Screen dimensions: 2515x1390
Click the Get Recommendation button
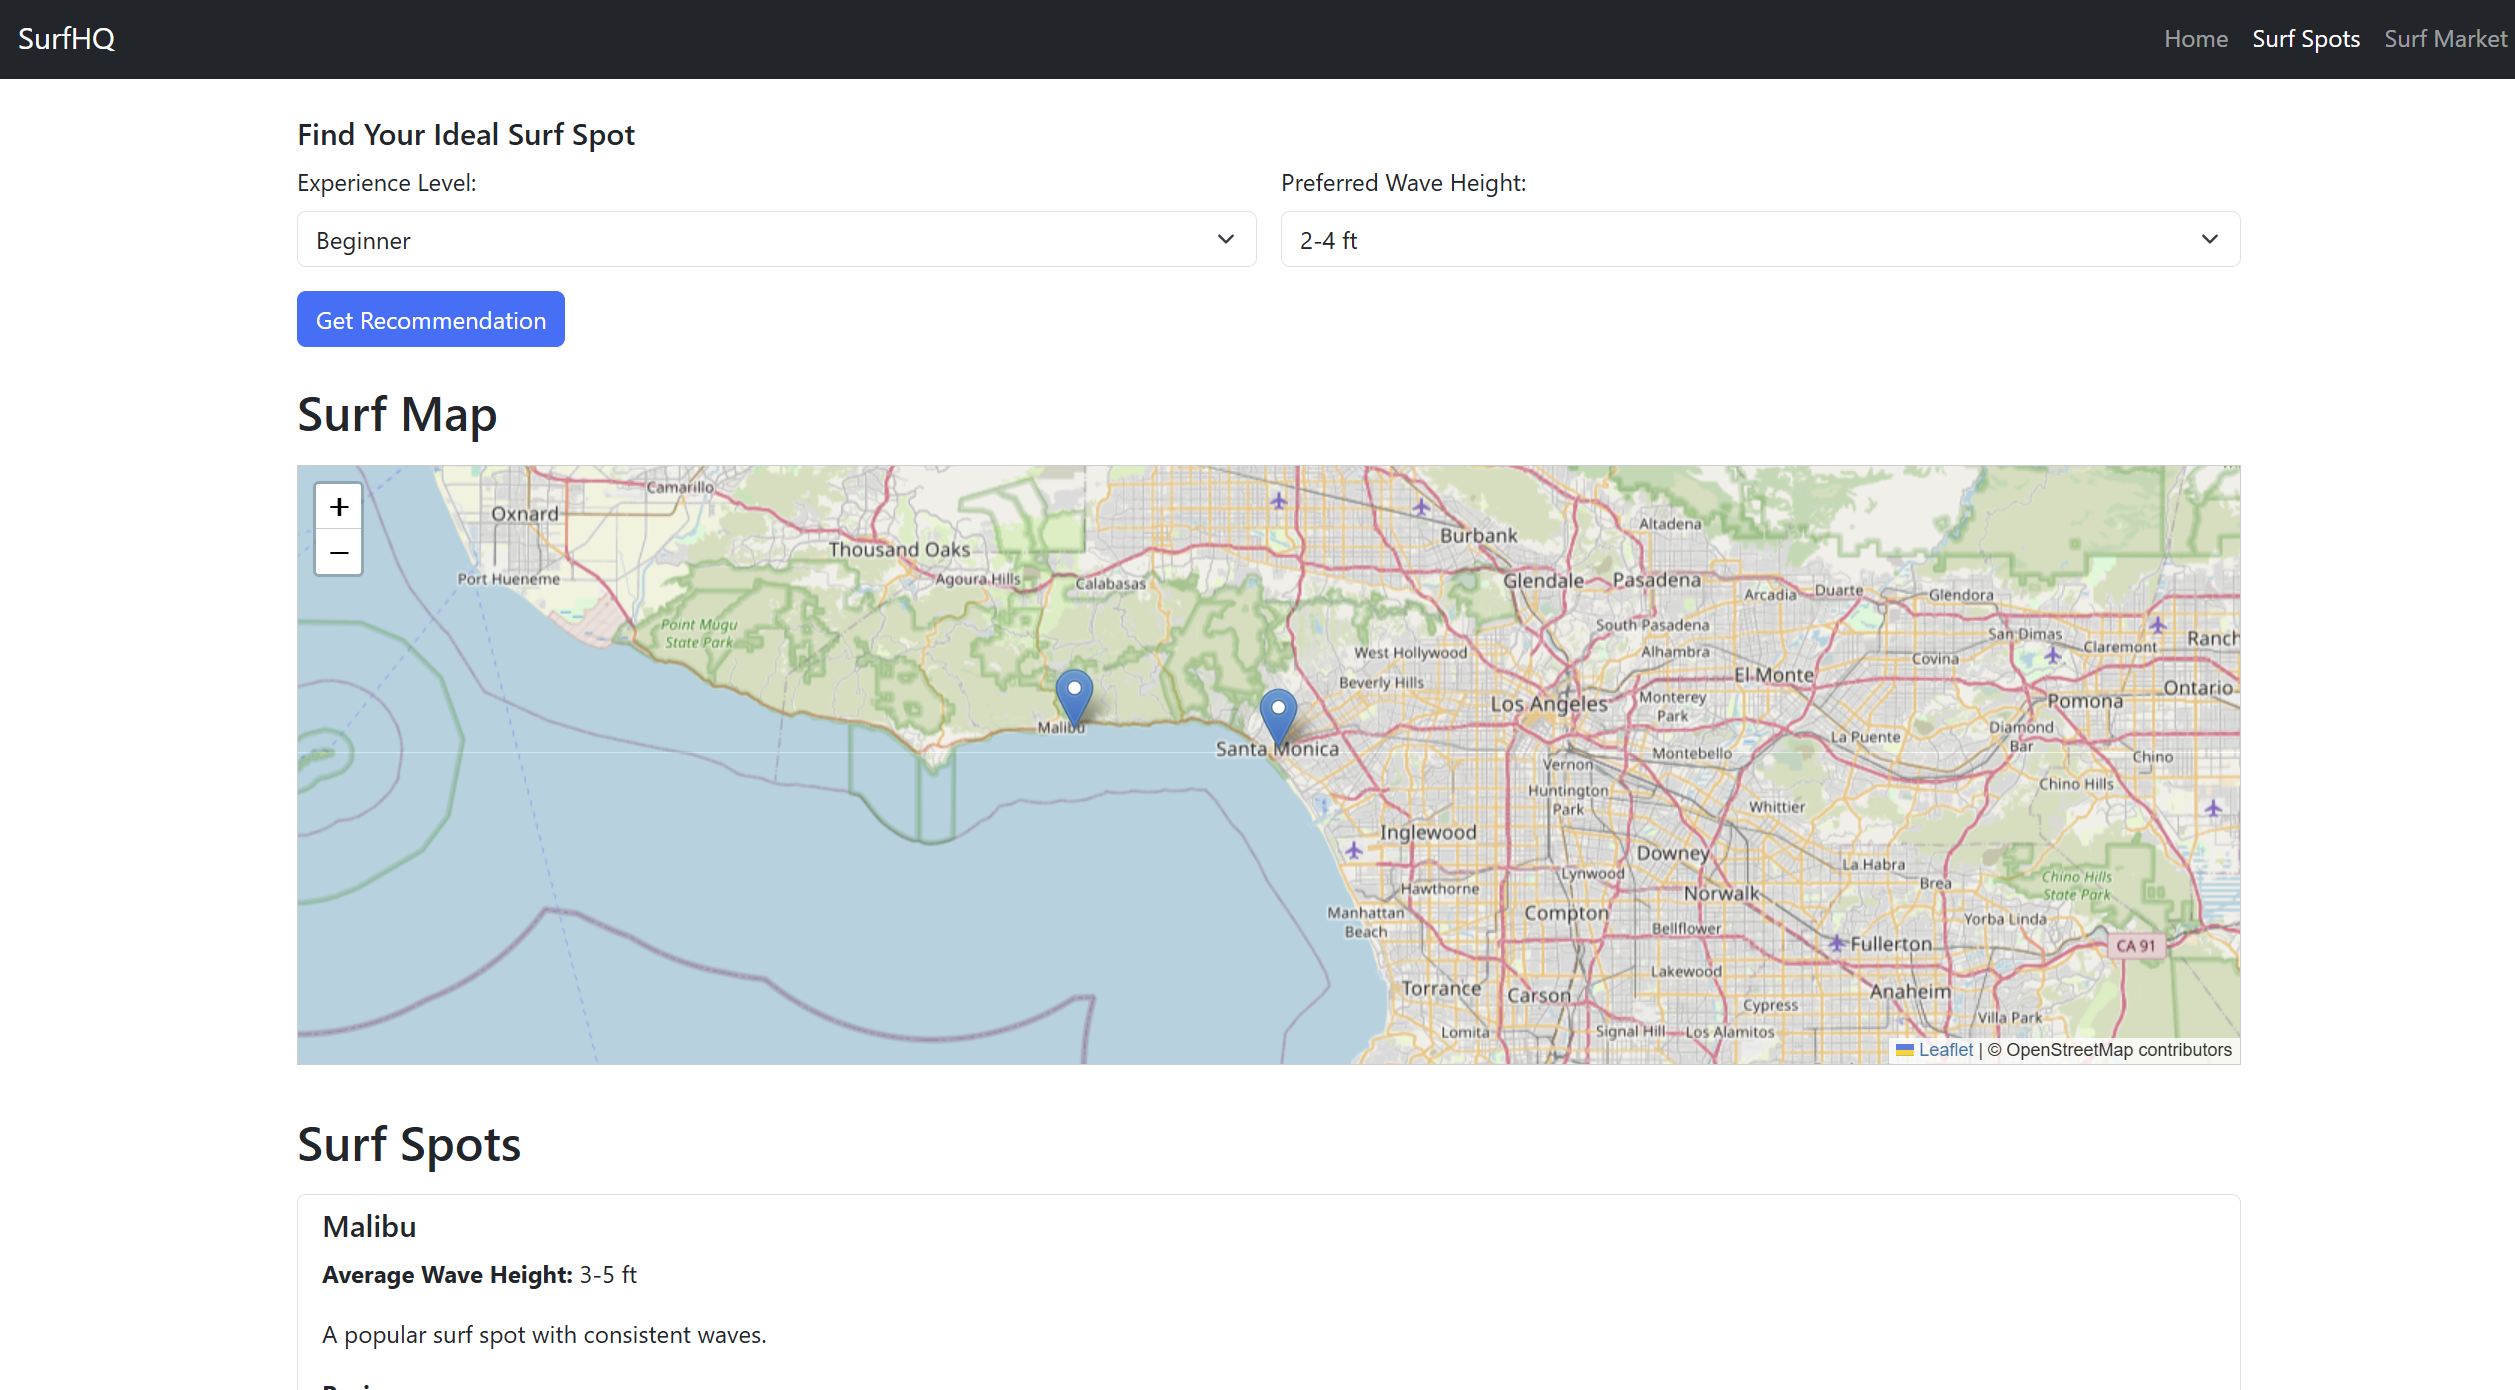(430, 319)
